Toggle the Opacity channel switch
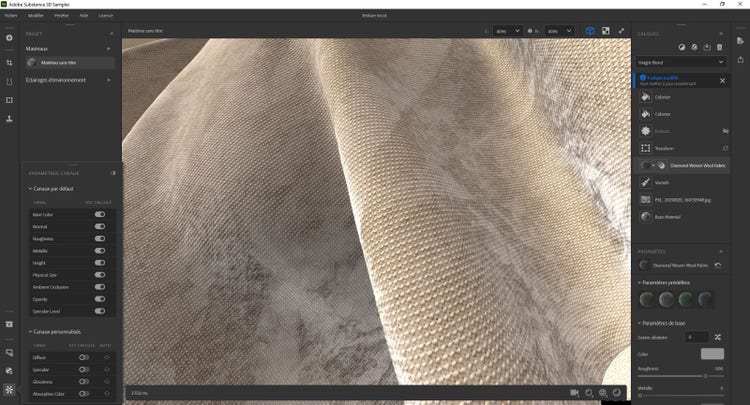750x405 pixels. pos(99,299)
